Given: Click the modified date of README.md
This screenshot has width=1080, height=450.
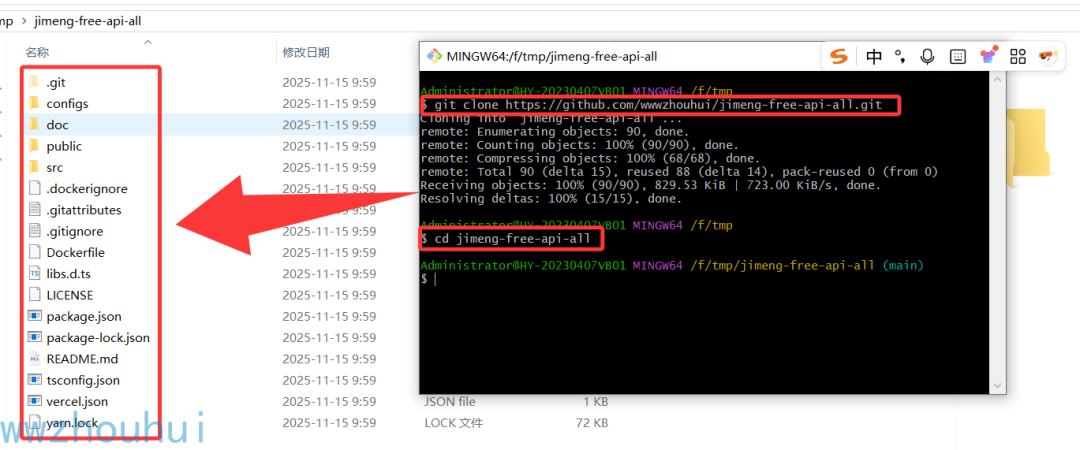Looking at the screenshot, I should pyautogui.click(x=329, y=359).
